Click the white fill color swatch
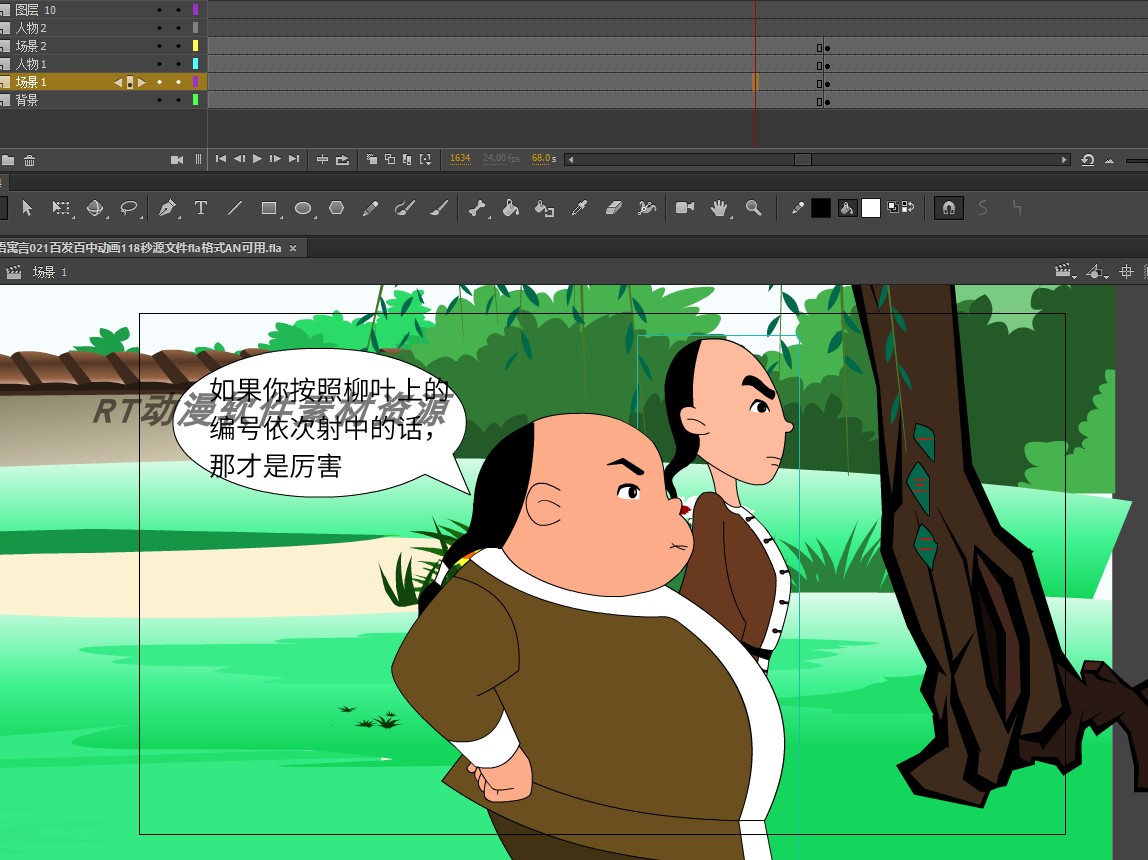 point(871,209)
